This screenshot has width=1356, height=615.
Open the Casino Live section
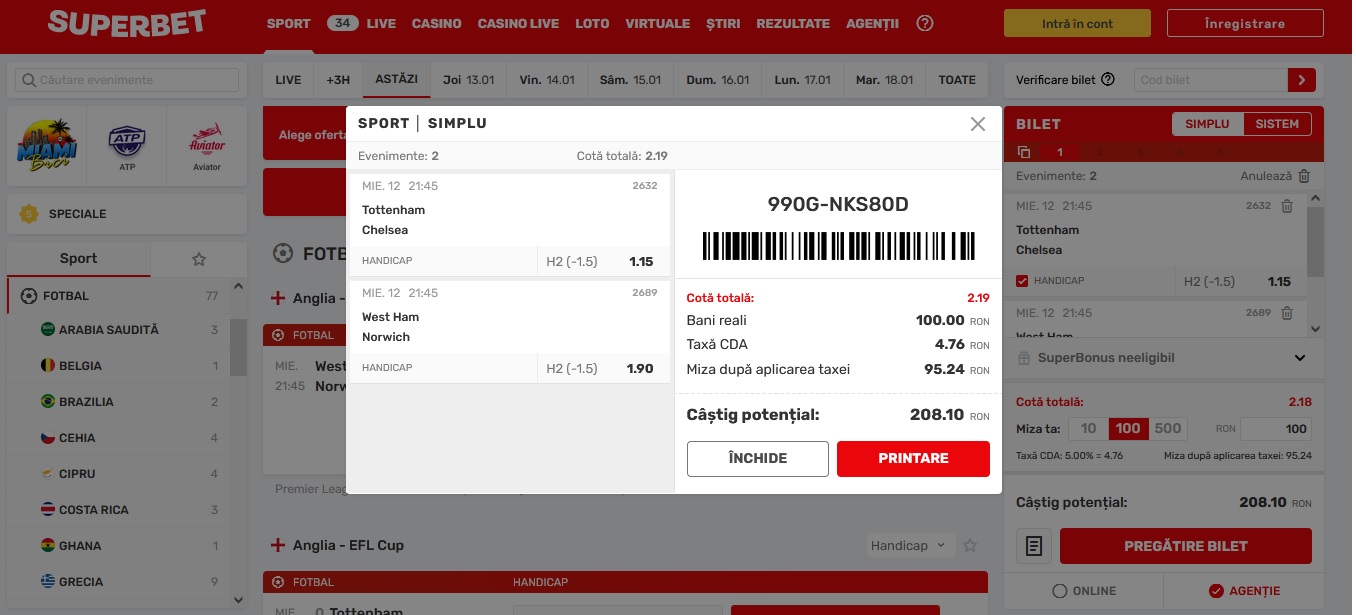coord(518,23)
